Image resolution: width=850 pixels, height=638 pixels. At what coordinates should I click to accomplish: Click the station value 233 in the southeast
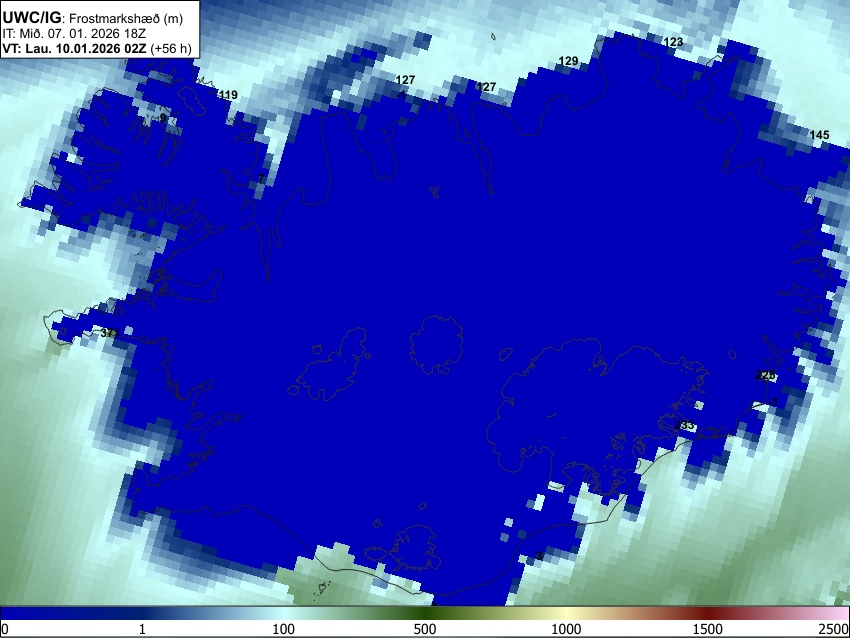click(685, 426)
